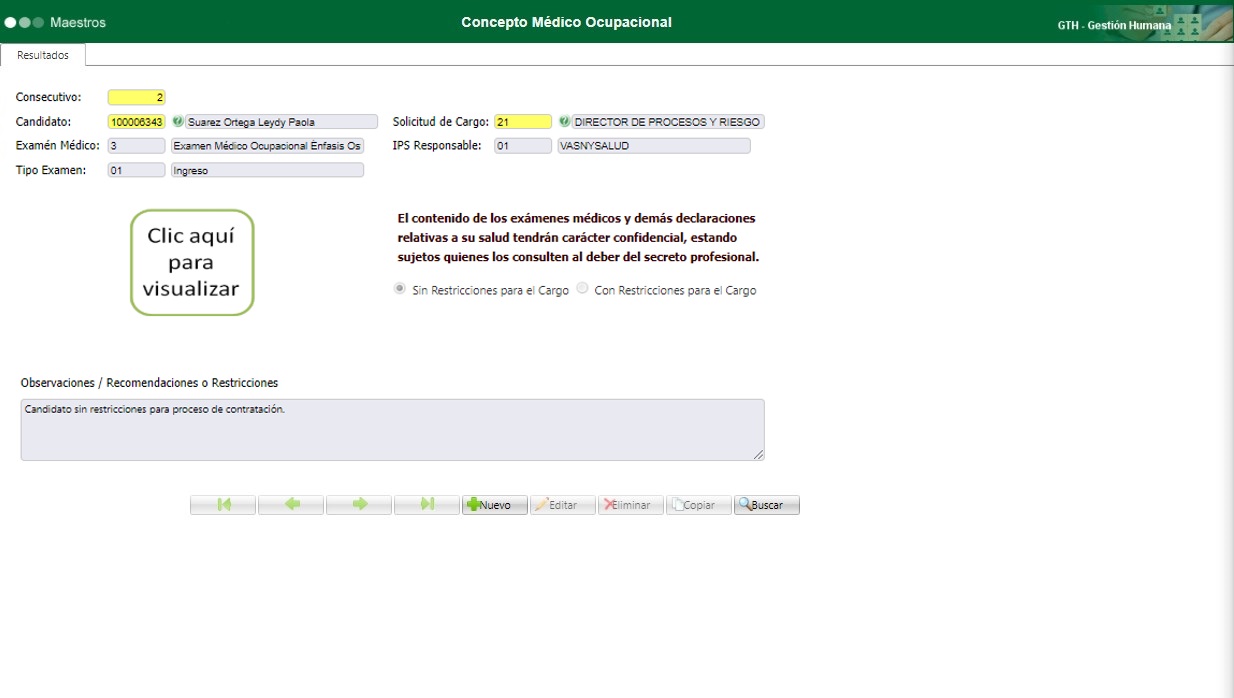Screen dimensions: 1234x698
Task: Jump to the last record
Action: point(426,504)
